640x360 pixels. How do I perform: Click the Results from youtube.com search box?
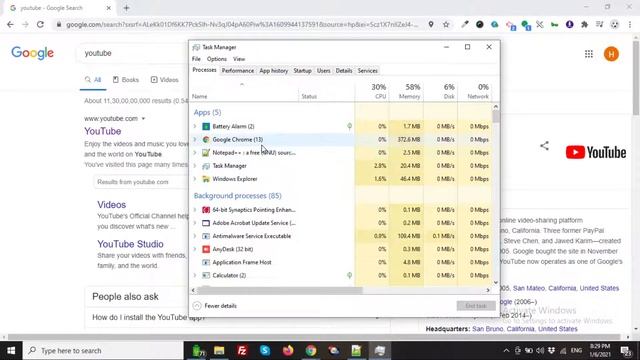(x=140, y=182)
